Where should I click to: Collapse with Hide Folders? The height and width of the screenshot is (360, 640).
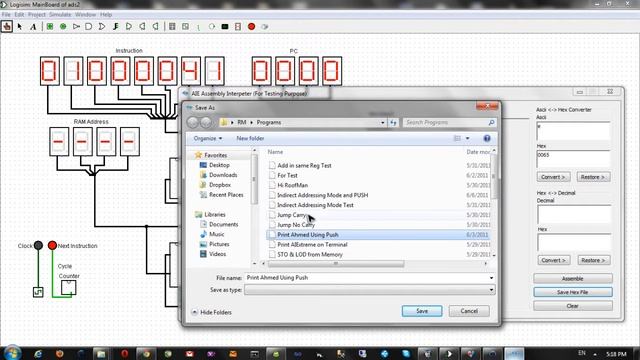coord(211,312)
